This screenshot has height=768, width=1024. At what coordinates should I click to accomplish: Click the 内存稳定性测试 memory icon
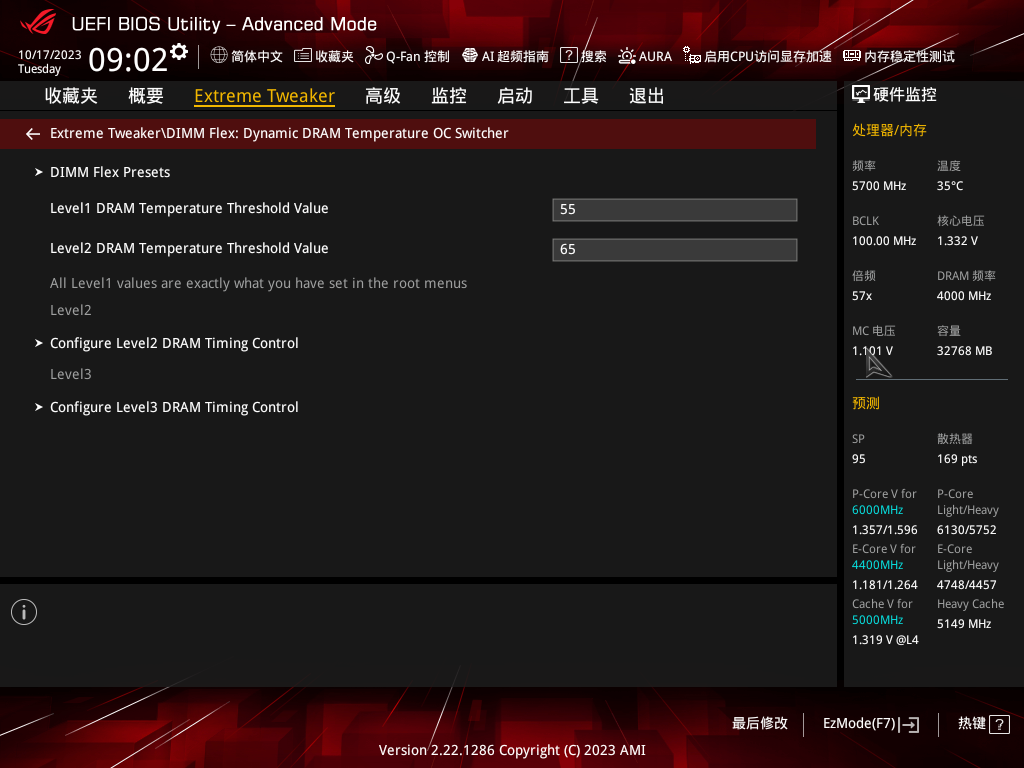point(852,56)
